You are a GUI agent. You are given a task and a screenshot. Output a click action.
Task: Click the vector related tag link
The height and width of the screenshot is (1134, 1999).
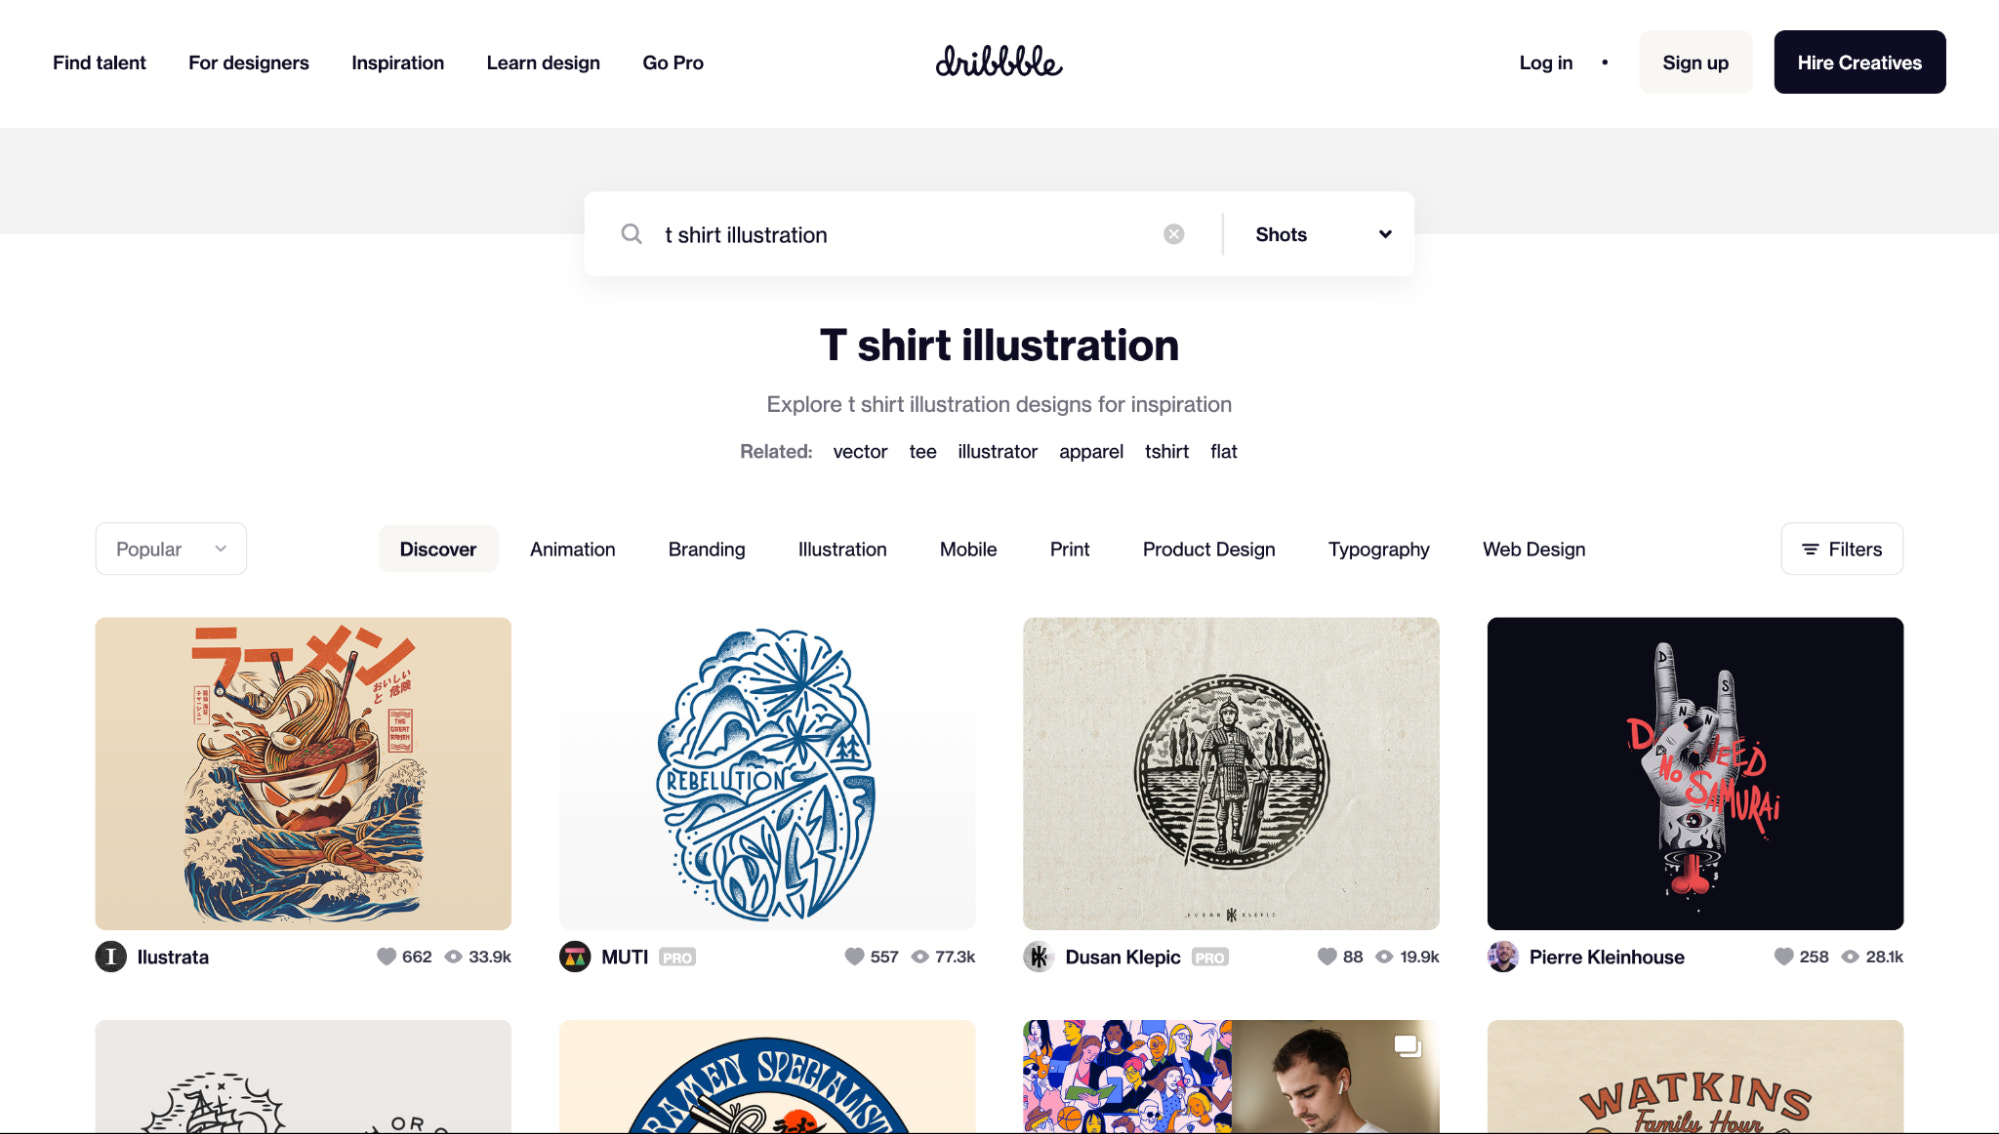[x=859, y=450]
